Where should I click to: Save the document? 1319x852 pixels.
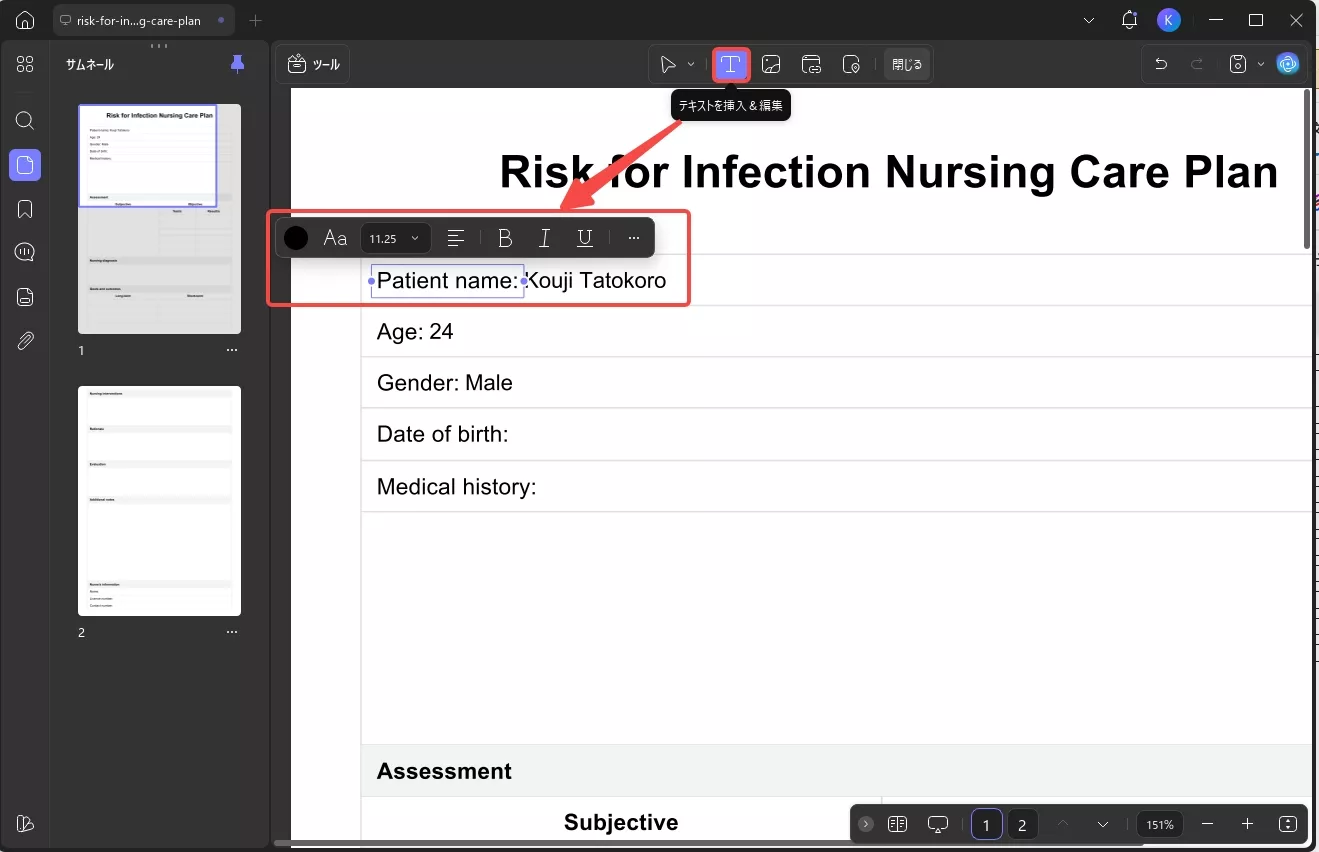tap(1238, 65)
